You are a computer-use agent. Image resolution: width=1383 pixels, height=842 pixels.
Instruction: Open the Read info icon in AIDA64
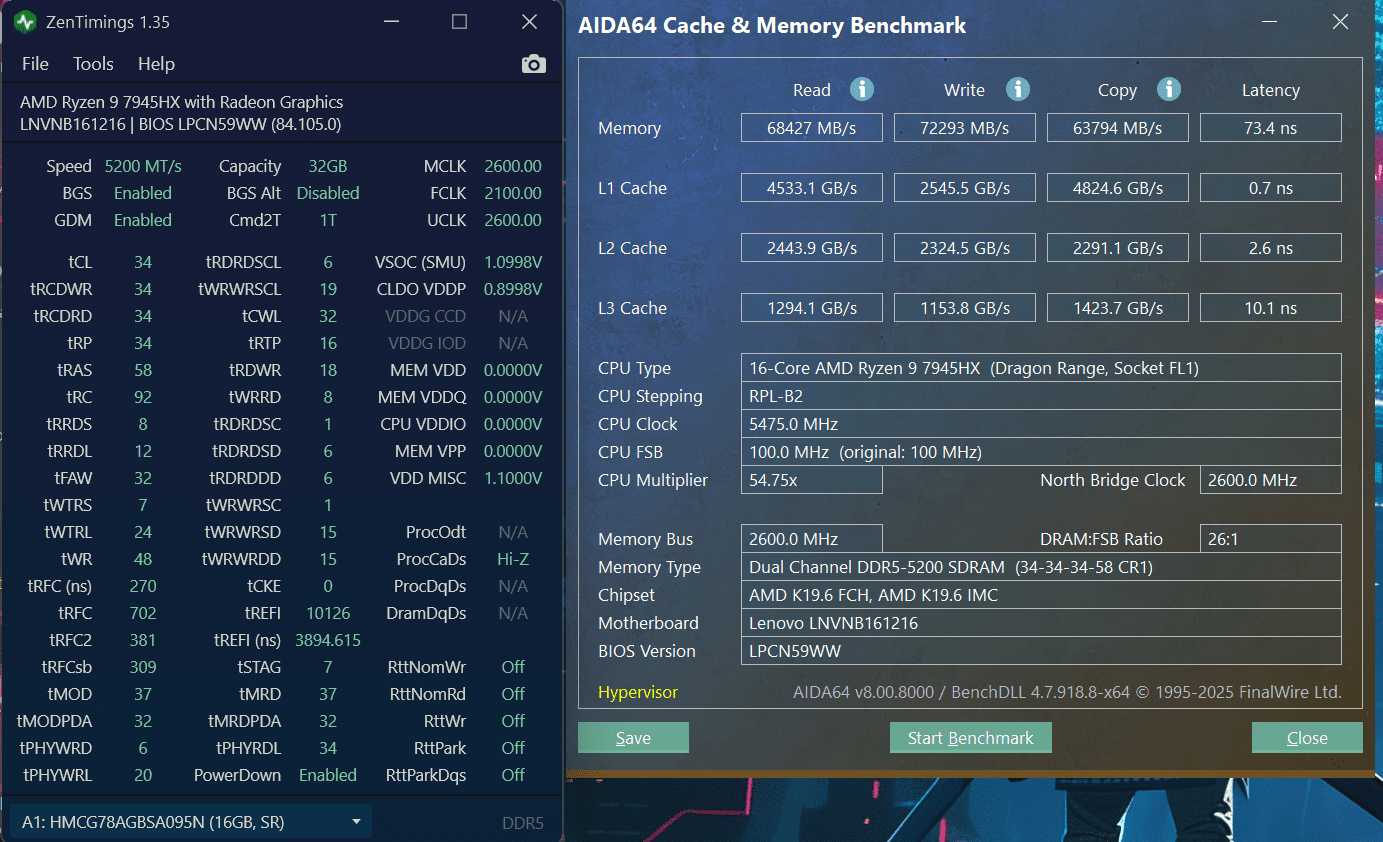pyautogui.click(x=862, y=89)
